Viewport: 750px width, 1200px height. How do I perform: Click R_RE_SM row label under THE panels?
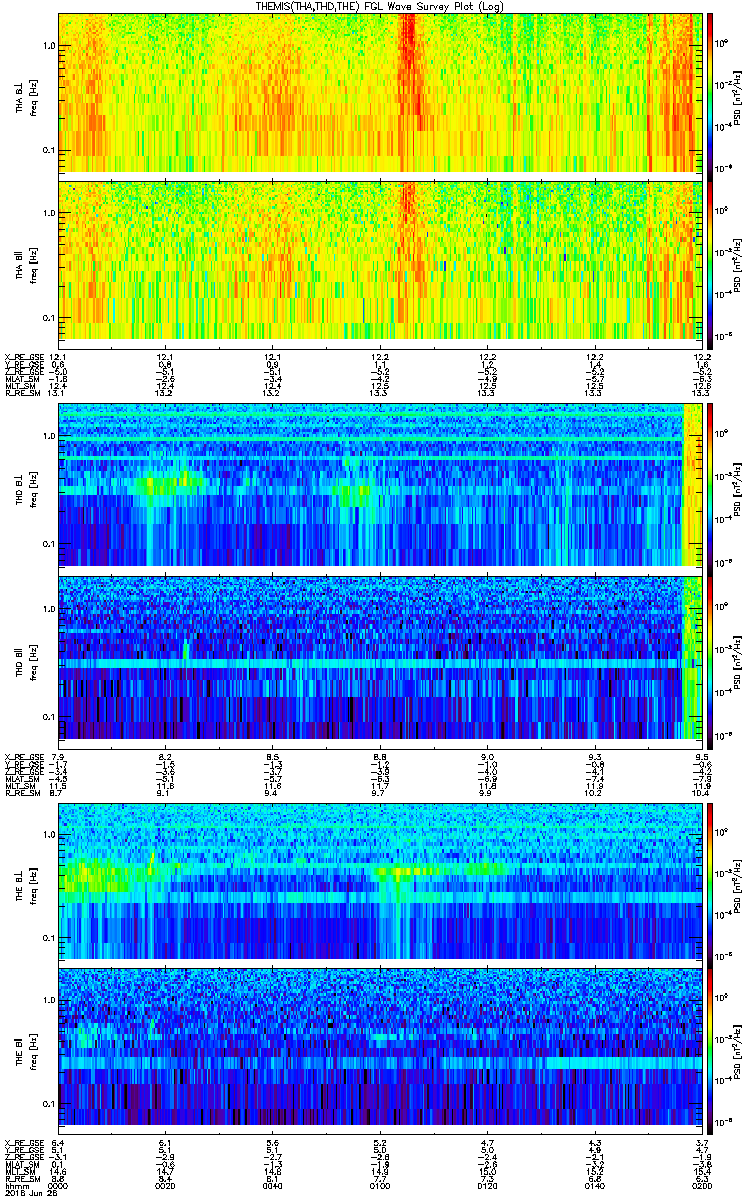point(21,1179)
